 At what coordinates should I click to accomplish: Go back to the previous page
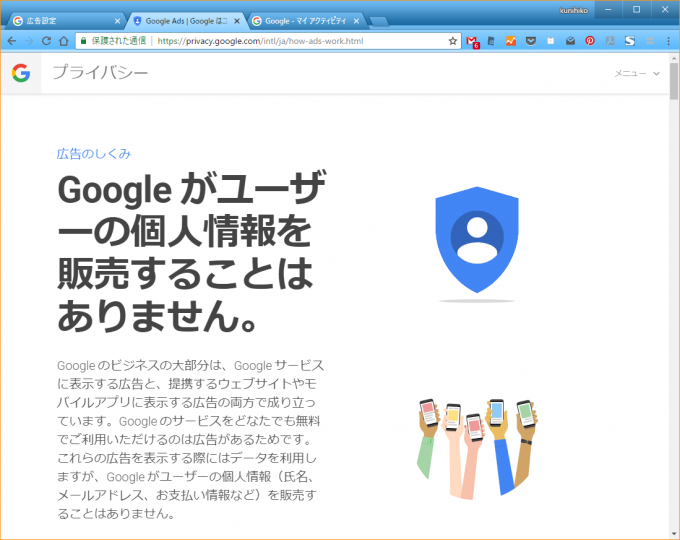(12, 41)
